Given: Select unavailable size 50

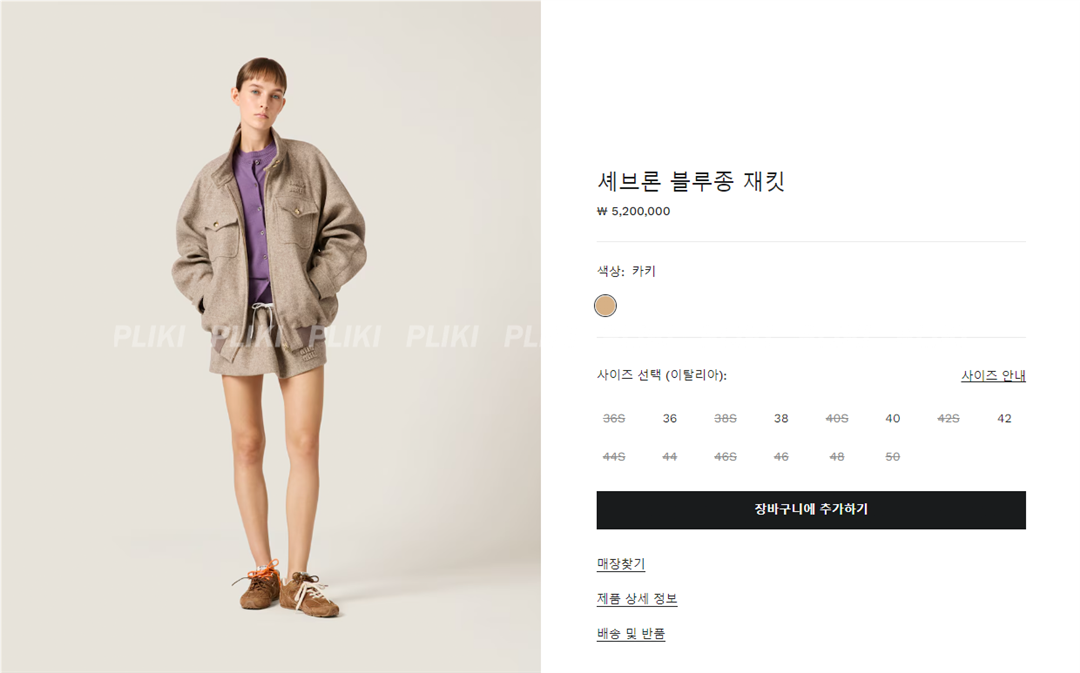Looking at the screenshot, I should click(893, 457).
